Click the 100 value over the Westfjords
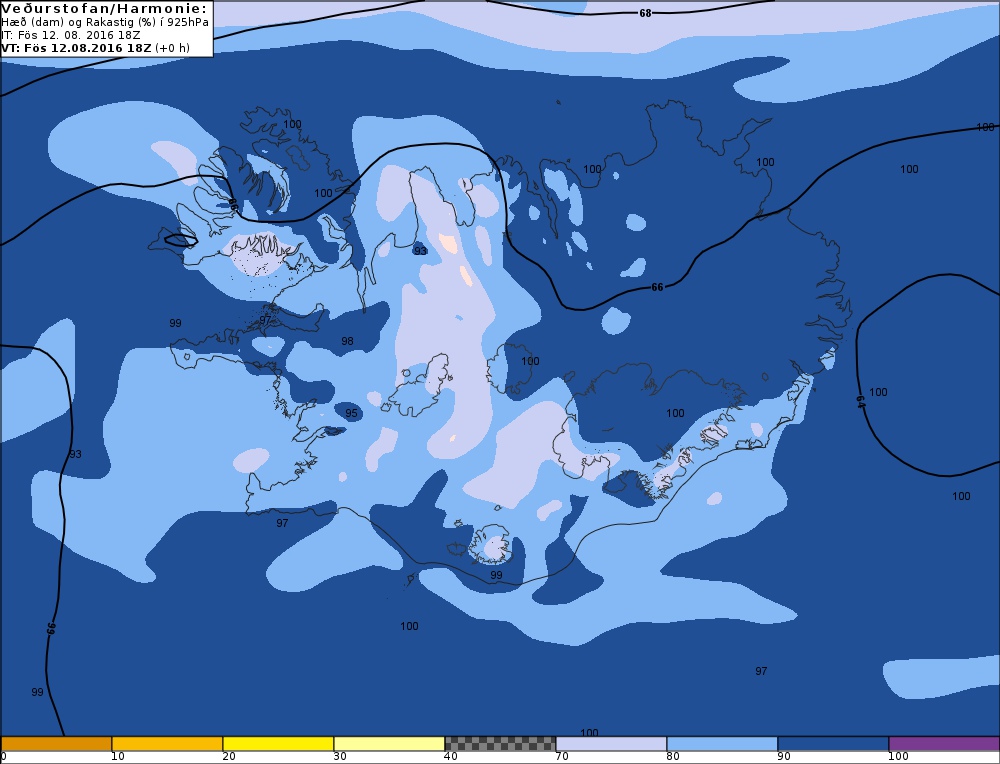The image size is (1000, 764). tap(292, 124)
